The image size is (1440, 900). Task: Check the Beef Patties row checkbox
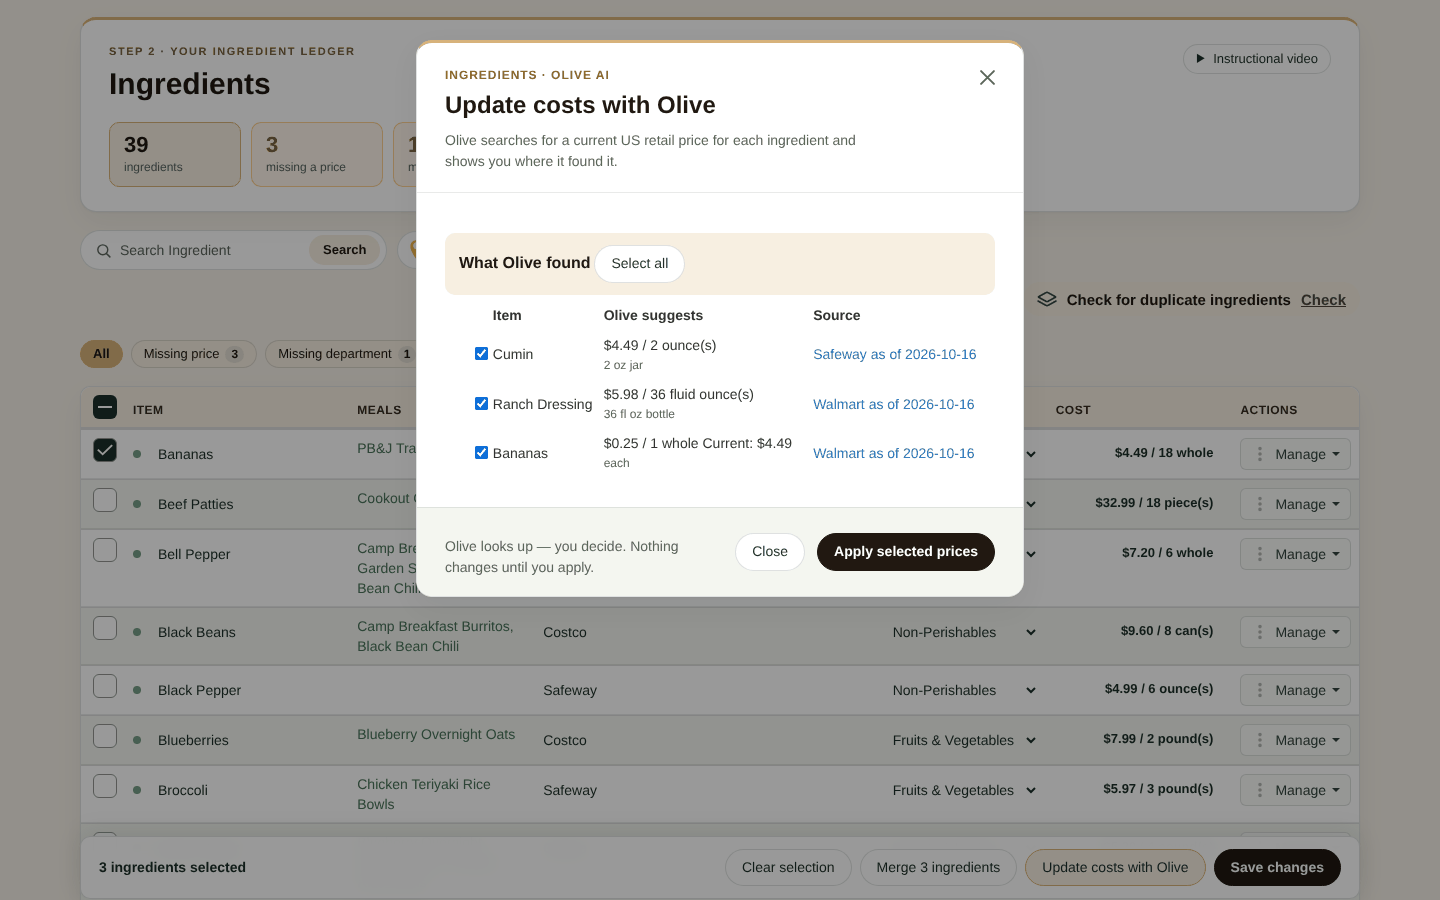coord(105,500)
